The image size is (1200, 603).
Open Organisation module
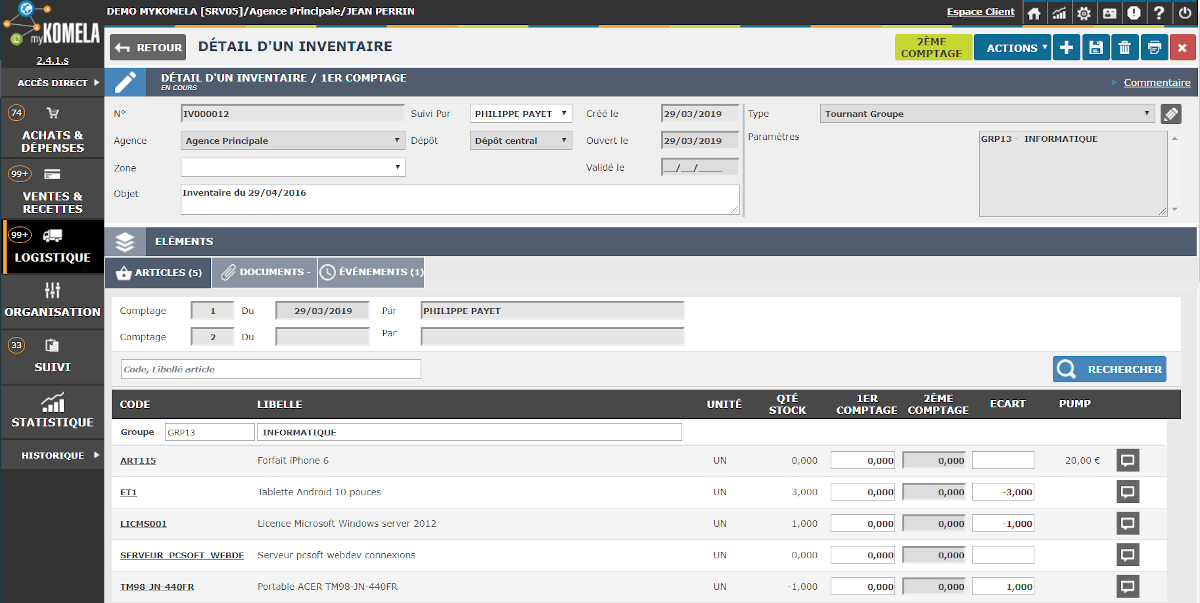(52, 301)
